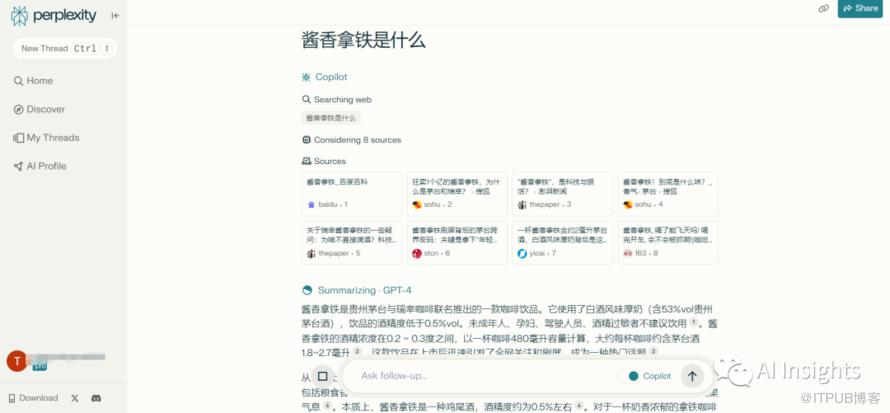Open the sohu source card 2
This screenshot has width=890, height=413.
tap(457, 194)
